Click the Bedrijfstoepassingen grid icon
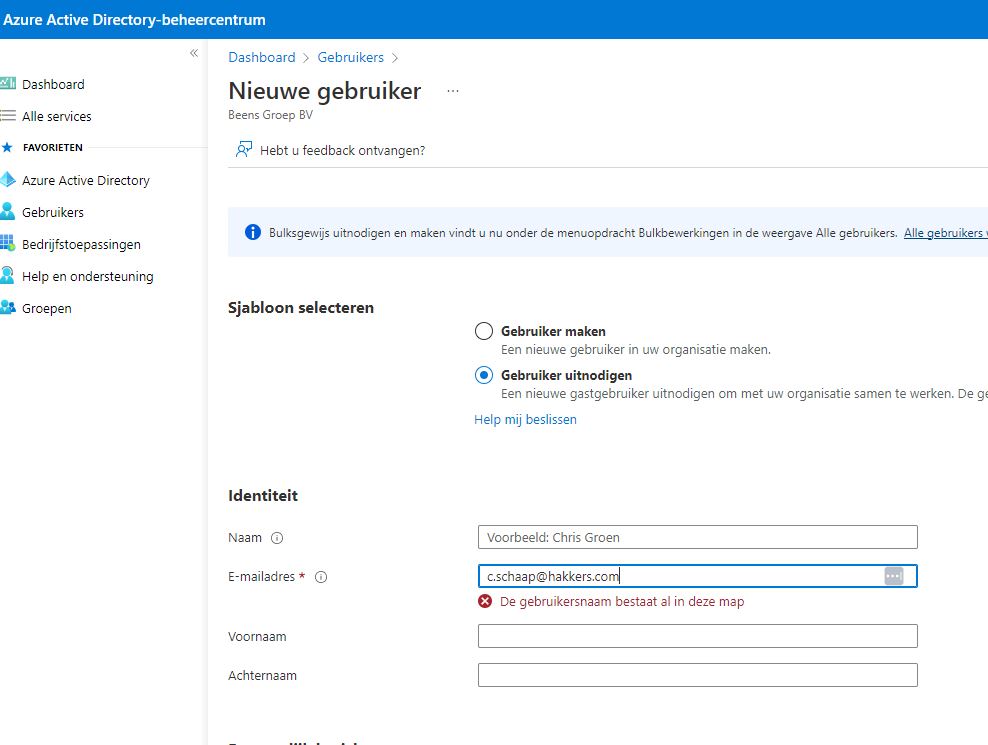The height and width of the screenshot is (745, 988). 8,243
